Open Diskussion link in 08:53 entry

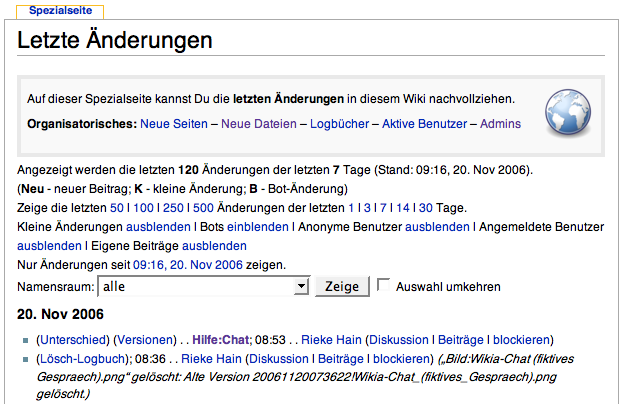click(x=399, y=340)
